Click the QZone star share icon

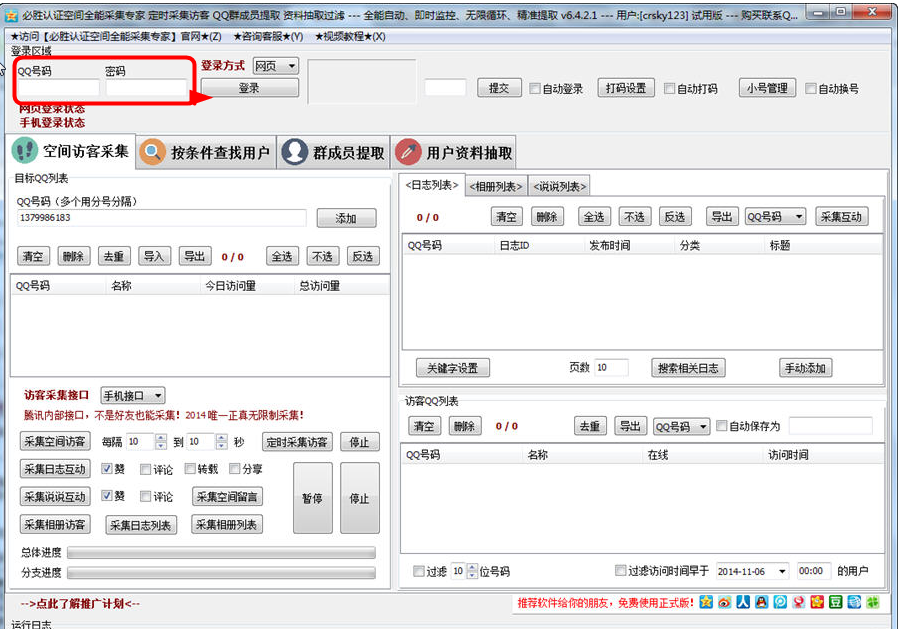coord(707,603)
